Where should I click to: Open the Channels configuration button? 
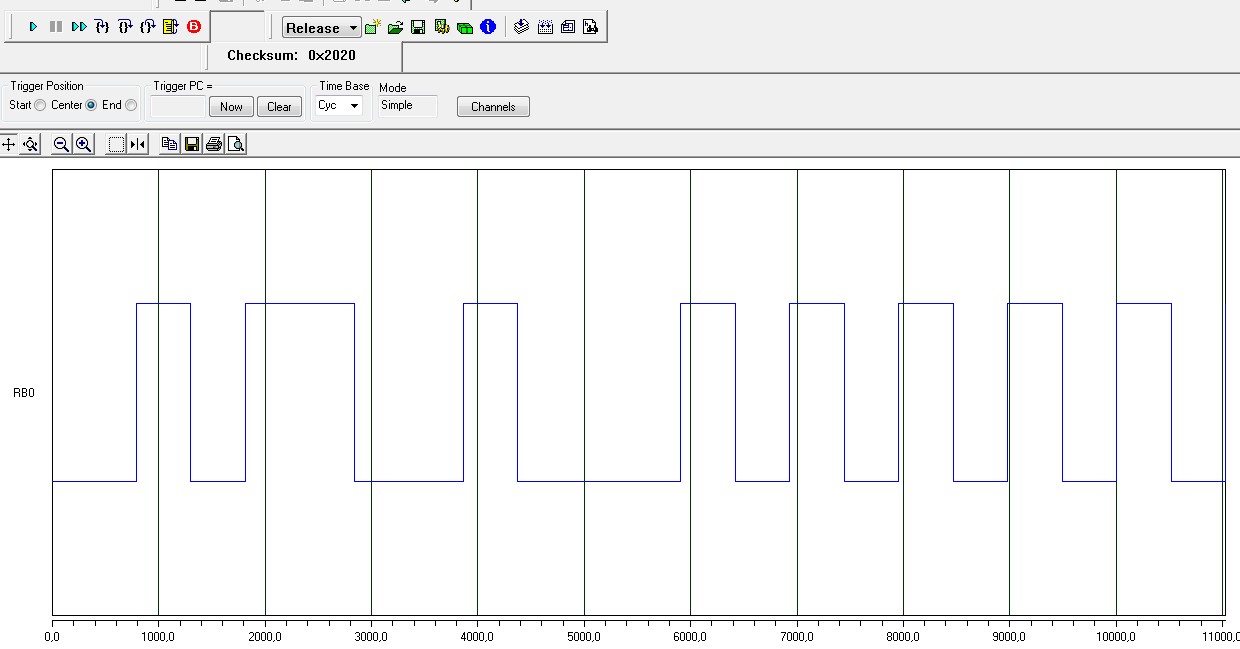coord(493,106)
